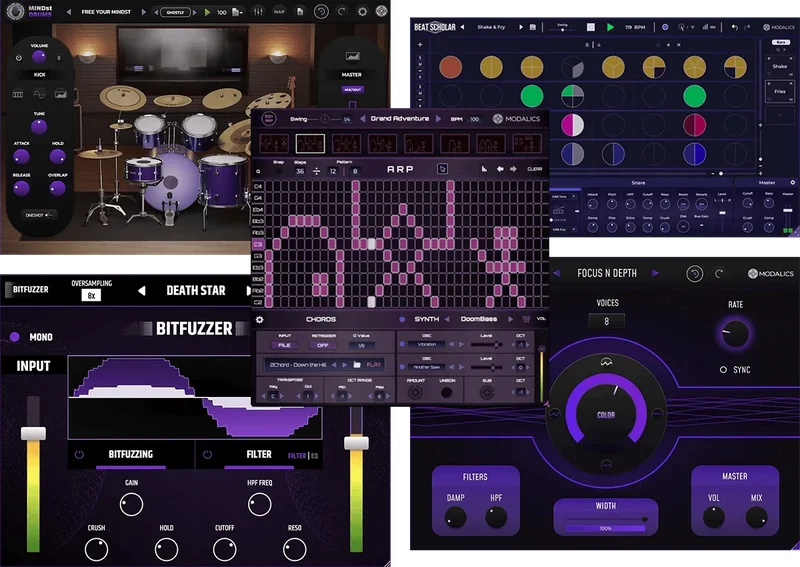Enable SYNC in Focus N Depth
This screenshot has width=800, height=567.
(723, 369)
